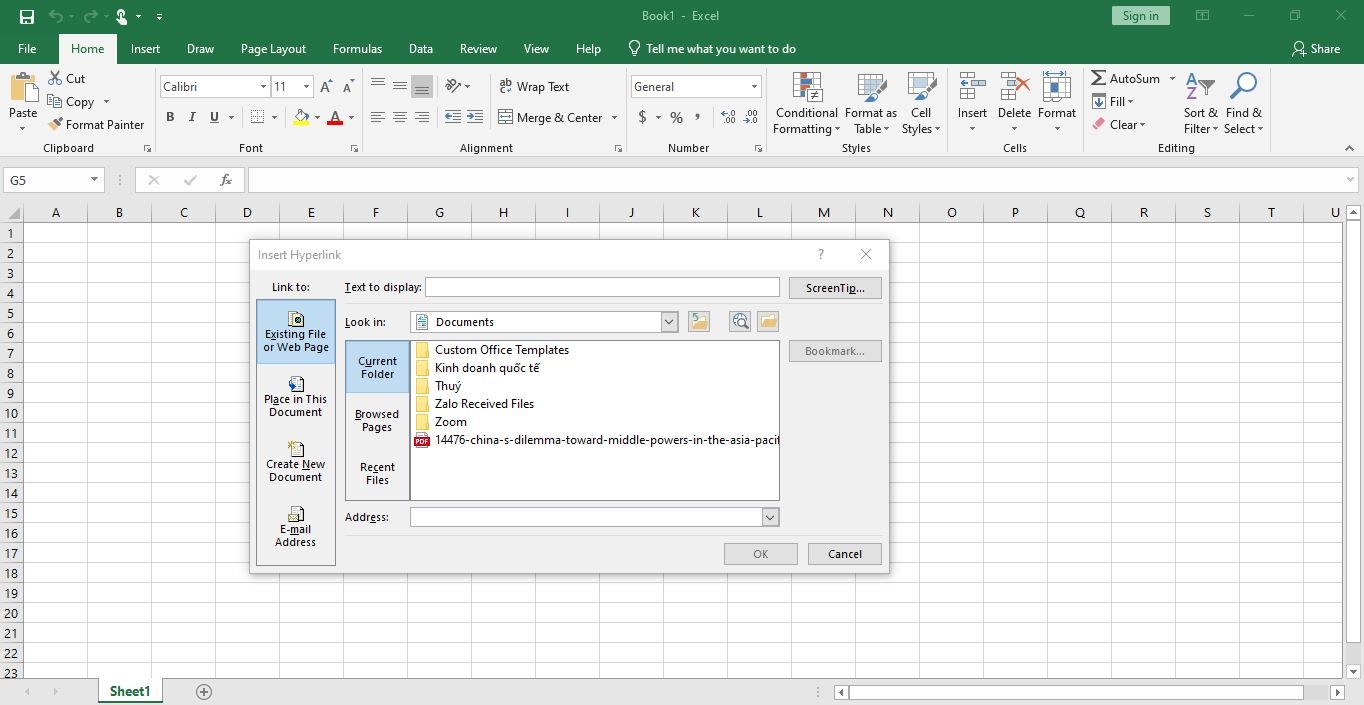Toggle Bottom Align
The height and width of the screenshot is (705, 1364).
(x=422, y=86)
